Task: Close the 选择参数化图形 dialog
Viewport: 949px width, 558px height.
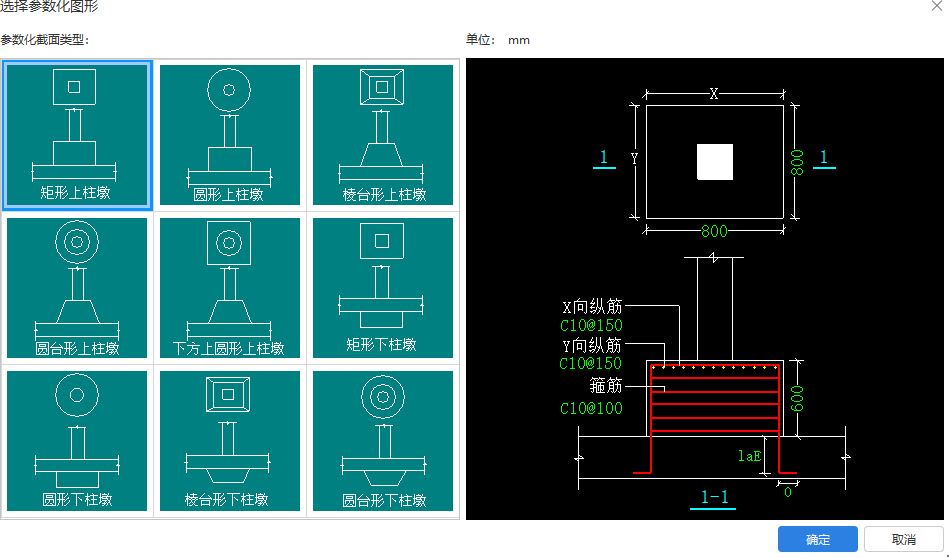Action: [x=936, y=5]
